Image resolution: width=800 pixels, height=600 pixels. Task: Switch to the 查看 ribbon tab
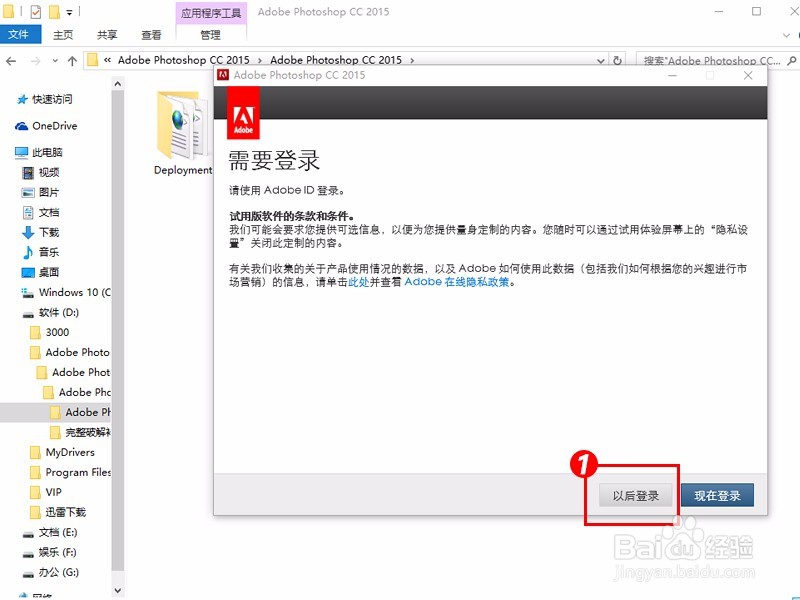(150, 33)
